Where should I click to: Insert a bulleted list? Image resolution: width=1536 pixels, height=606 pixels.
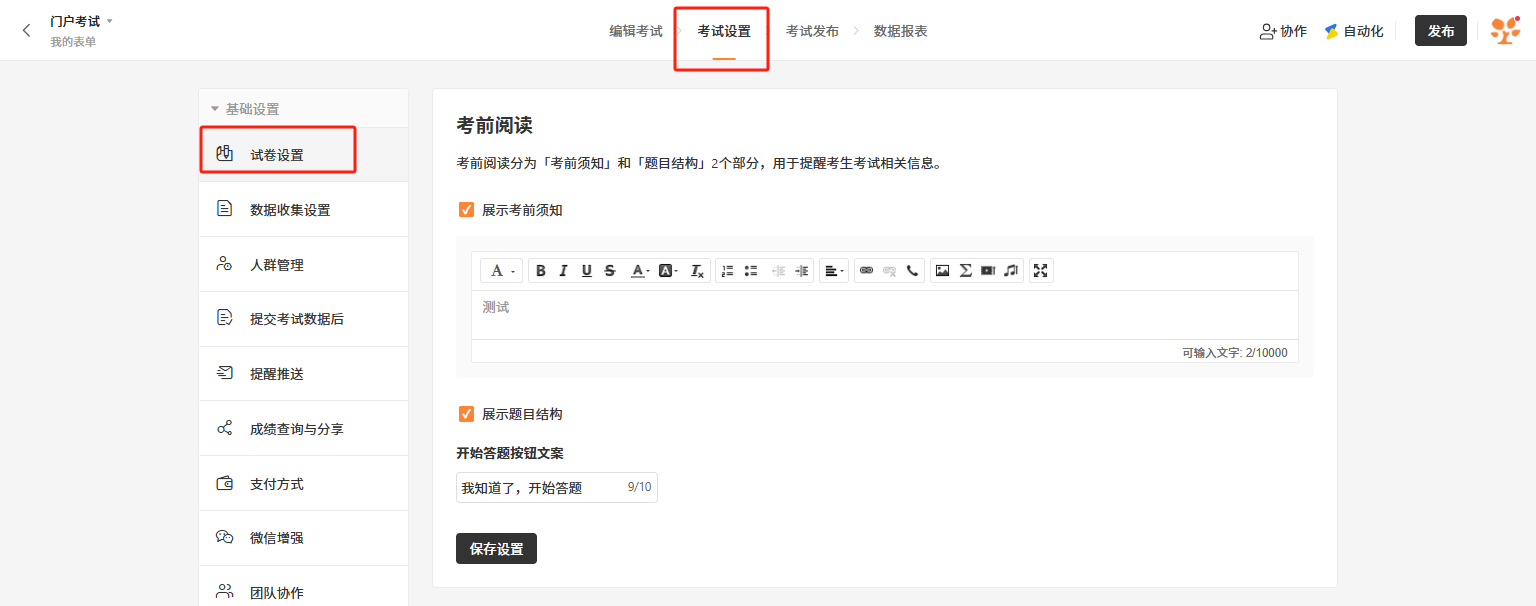click(751, 271)
